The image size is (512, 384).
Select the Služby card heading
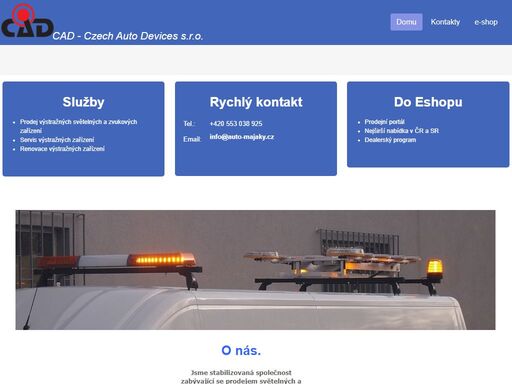[x=83, y=102]
